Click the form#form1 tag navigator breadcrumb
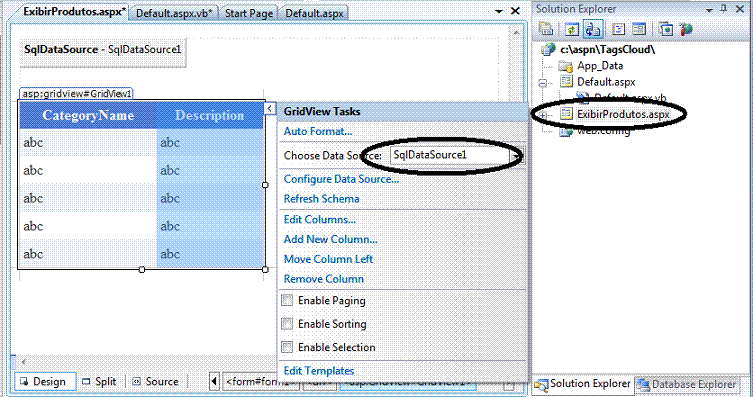This screenshot has width=753, height=397. [x=262, y=382]
